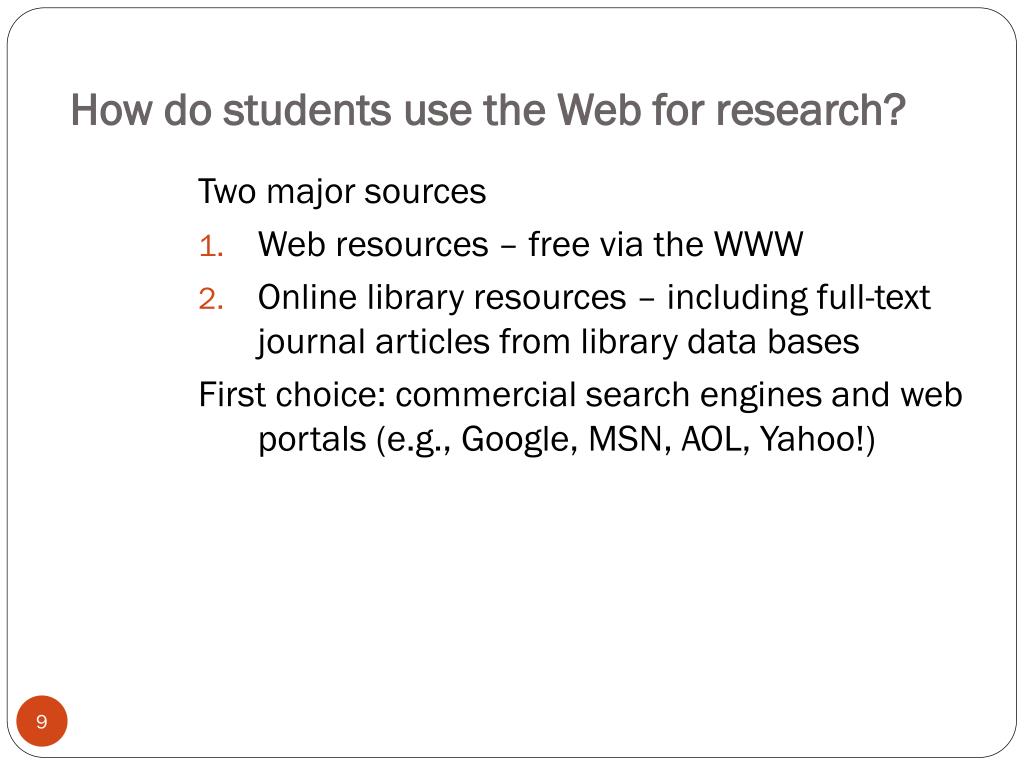
Task: Click the word 'Yahoo!' in the examples
Action: pos(812,439)
